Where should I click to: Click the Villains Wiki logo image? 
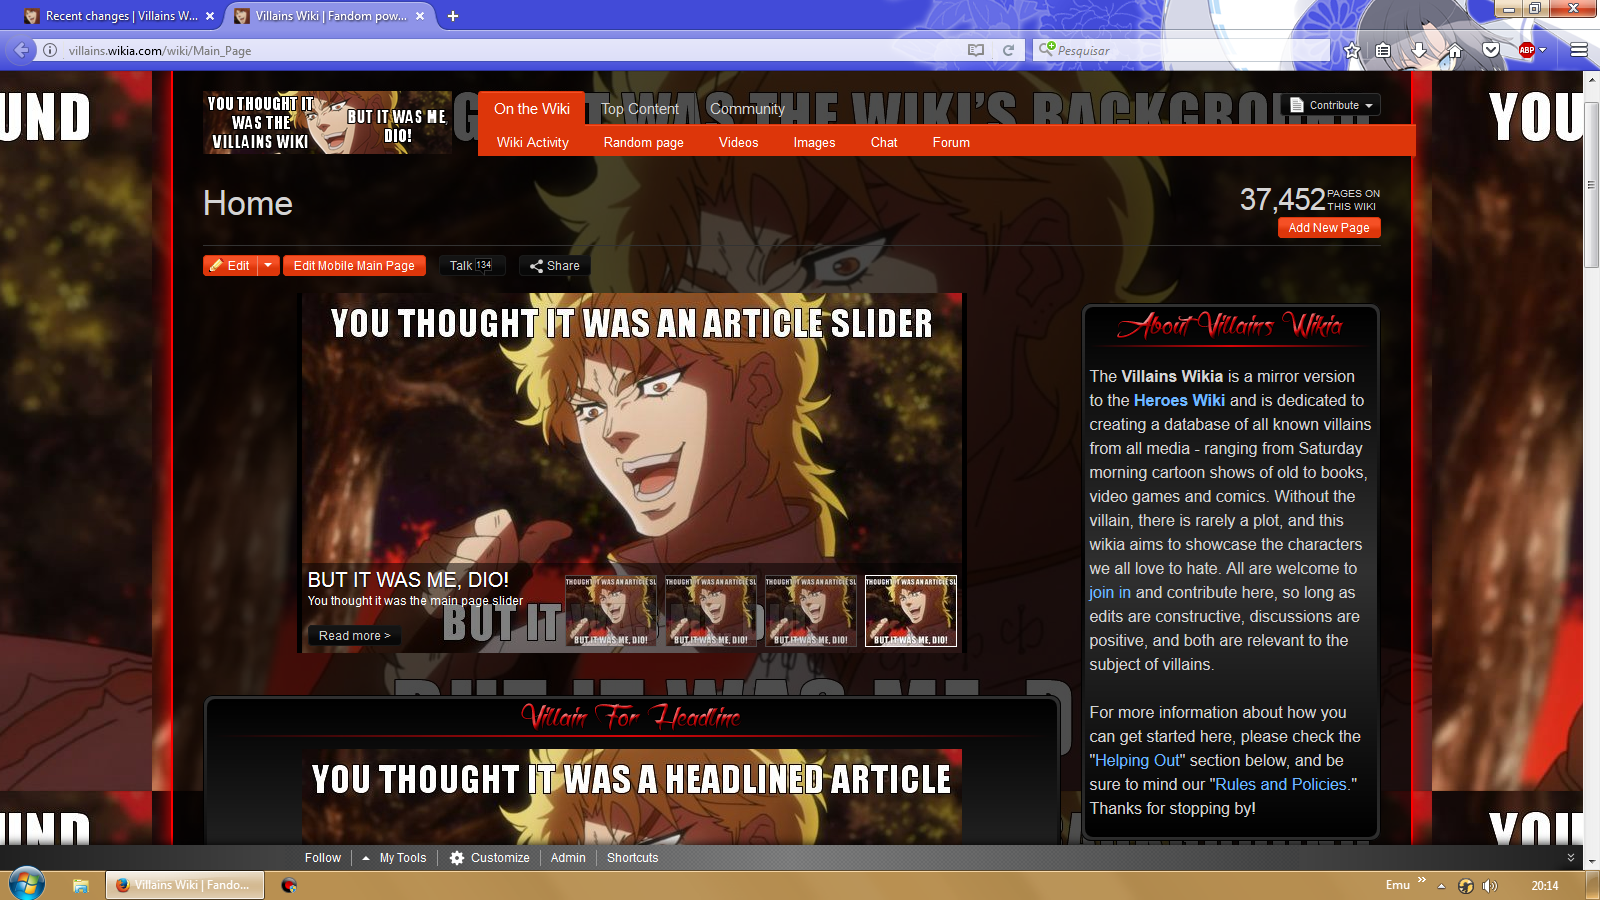point(328,122)
